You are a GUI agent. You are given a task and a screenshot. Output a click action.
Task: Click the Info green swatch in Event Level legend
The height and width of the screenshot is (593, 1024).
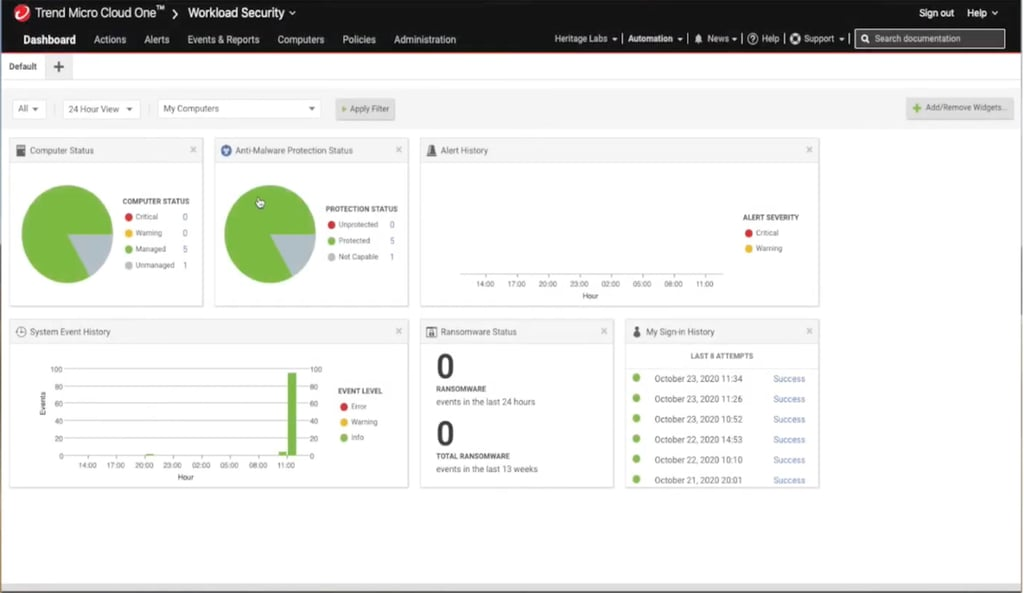click(x=344, y=438)
